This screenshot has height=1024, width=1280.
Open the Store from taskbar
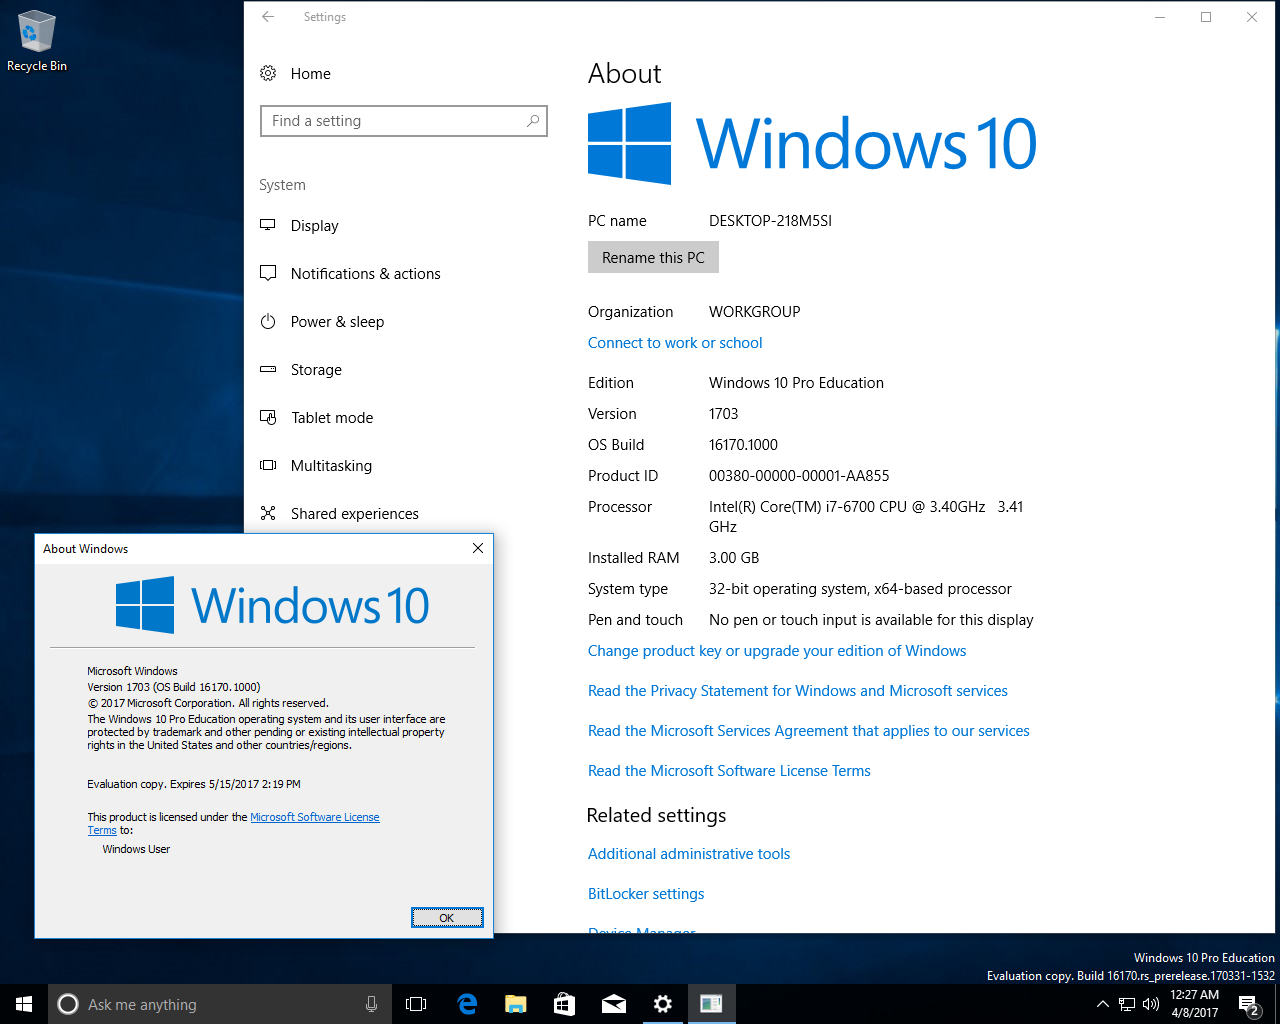tap(565, 1004)
